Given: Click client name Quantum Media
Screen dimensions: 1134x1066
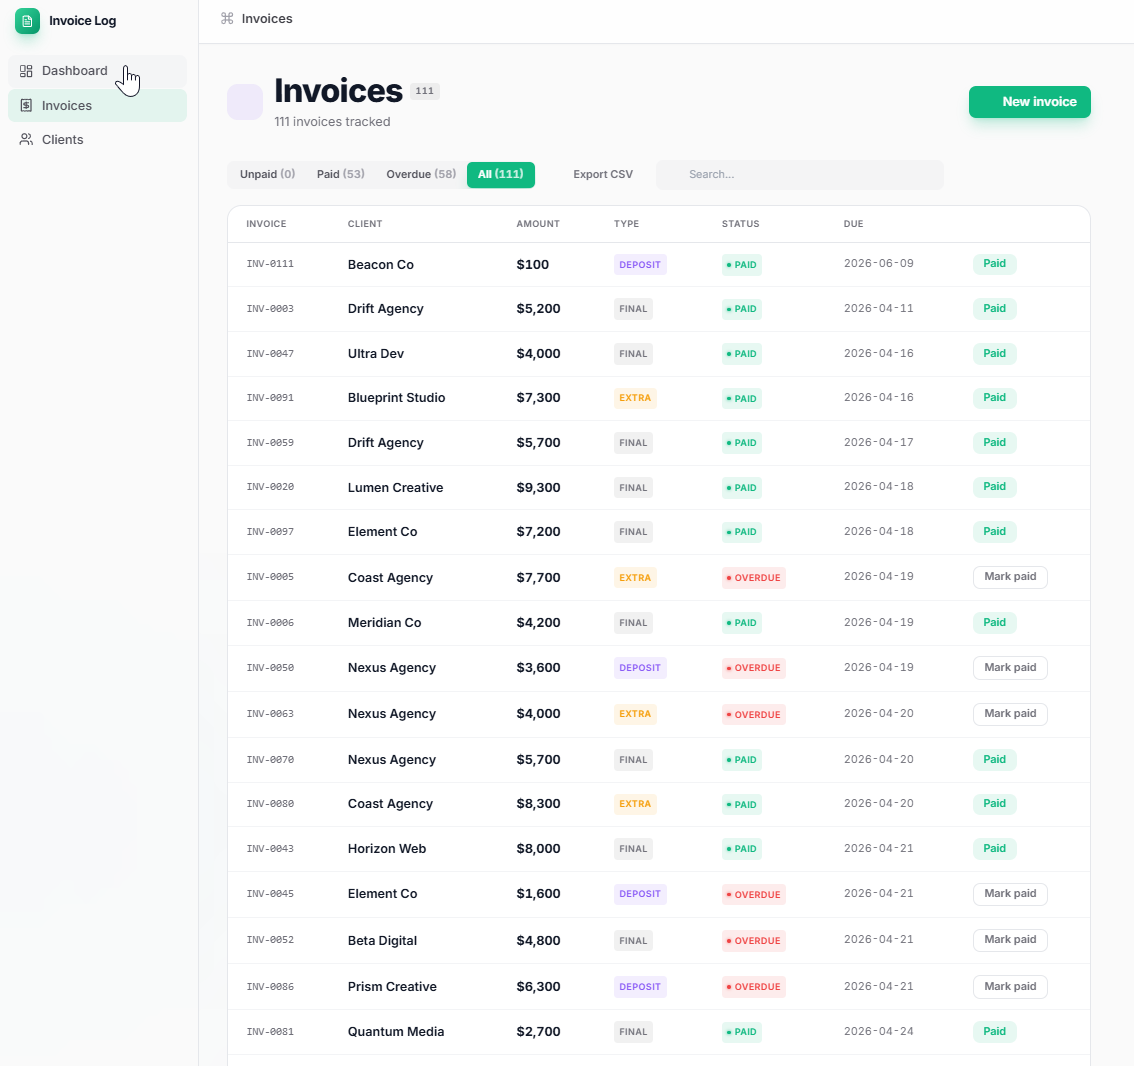Looking at the screenshot, I should pyautogui.click(x=396, y=1032).
